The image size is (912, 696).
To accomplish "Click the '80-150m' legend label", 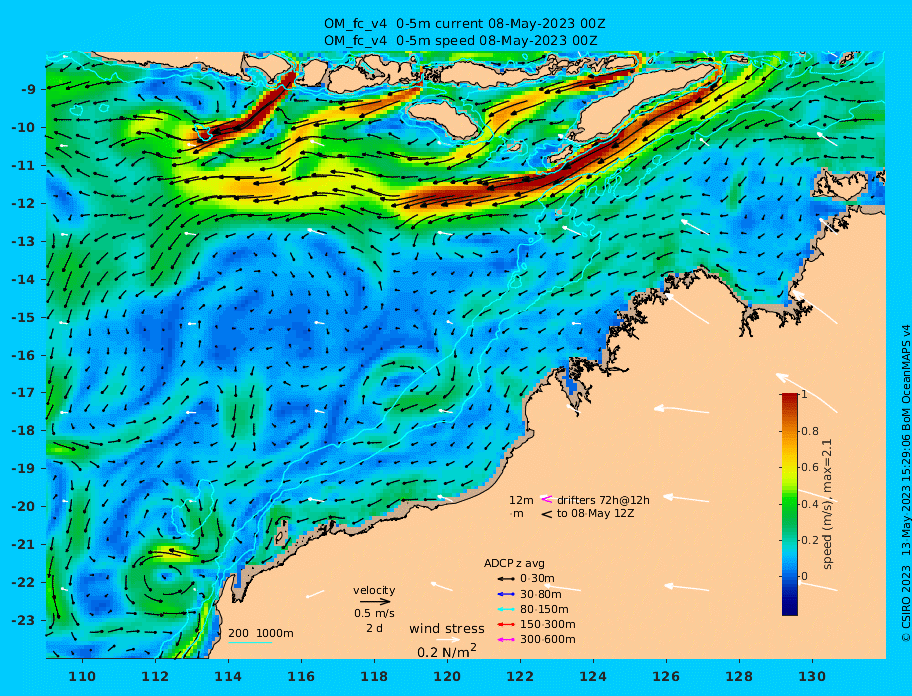I will coord(544,609).
